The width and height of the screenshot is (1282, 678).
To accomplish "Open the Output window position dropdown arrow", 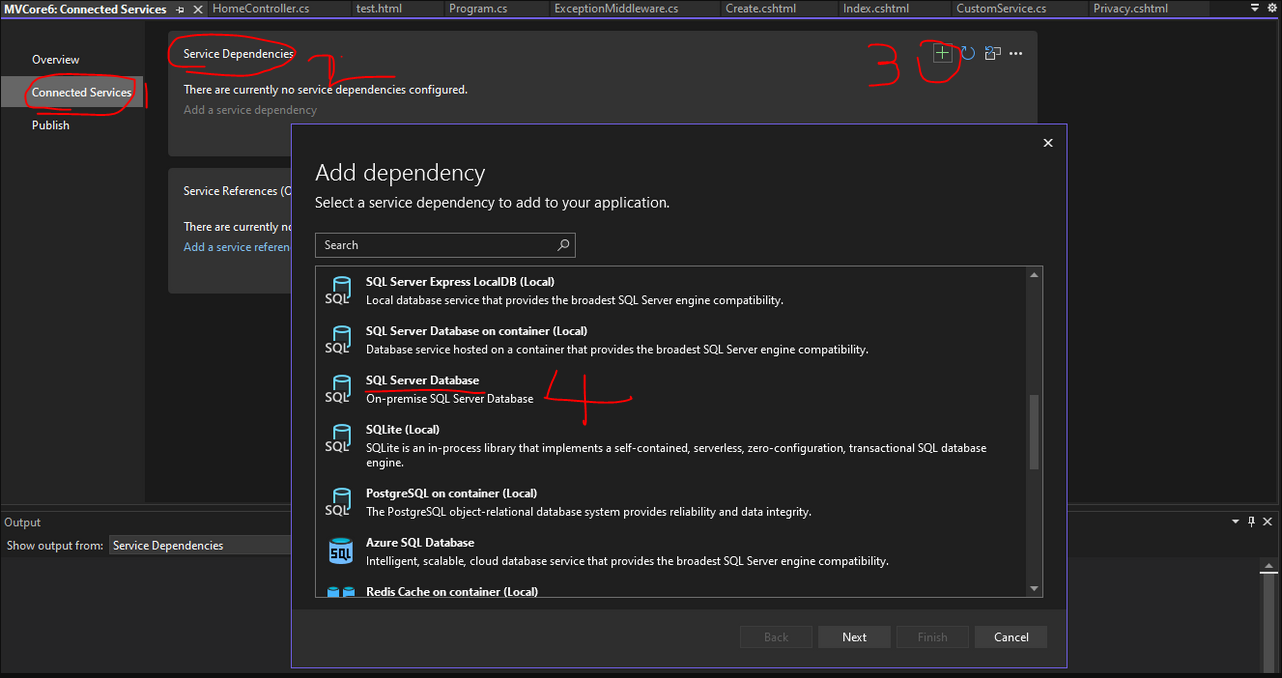I will [1235, 522].
